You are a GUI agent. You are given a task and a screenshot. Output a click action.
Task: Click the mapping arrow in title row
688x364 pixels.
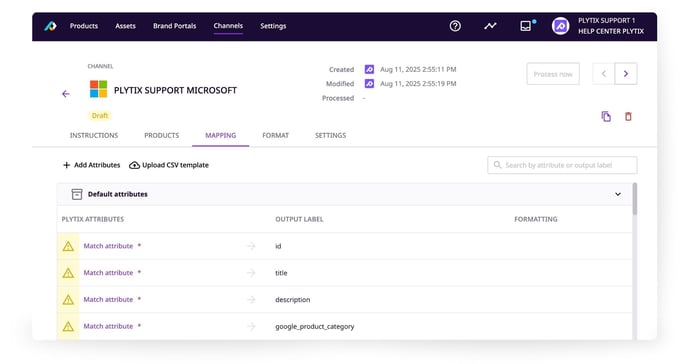coord(251,273)
